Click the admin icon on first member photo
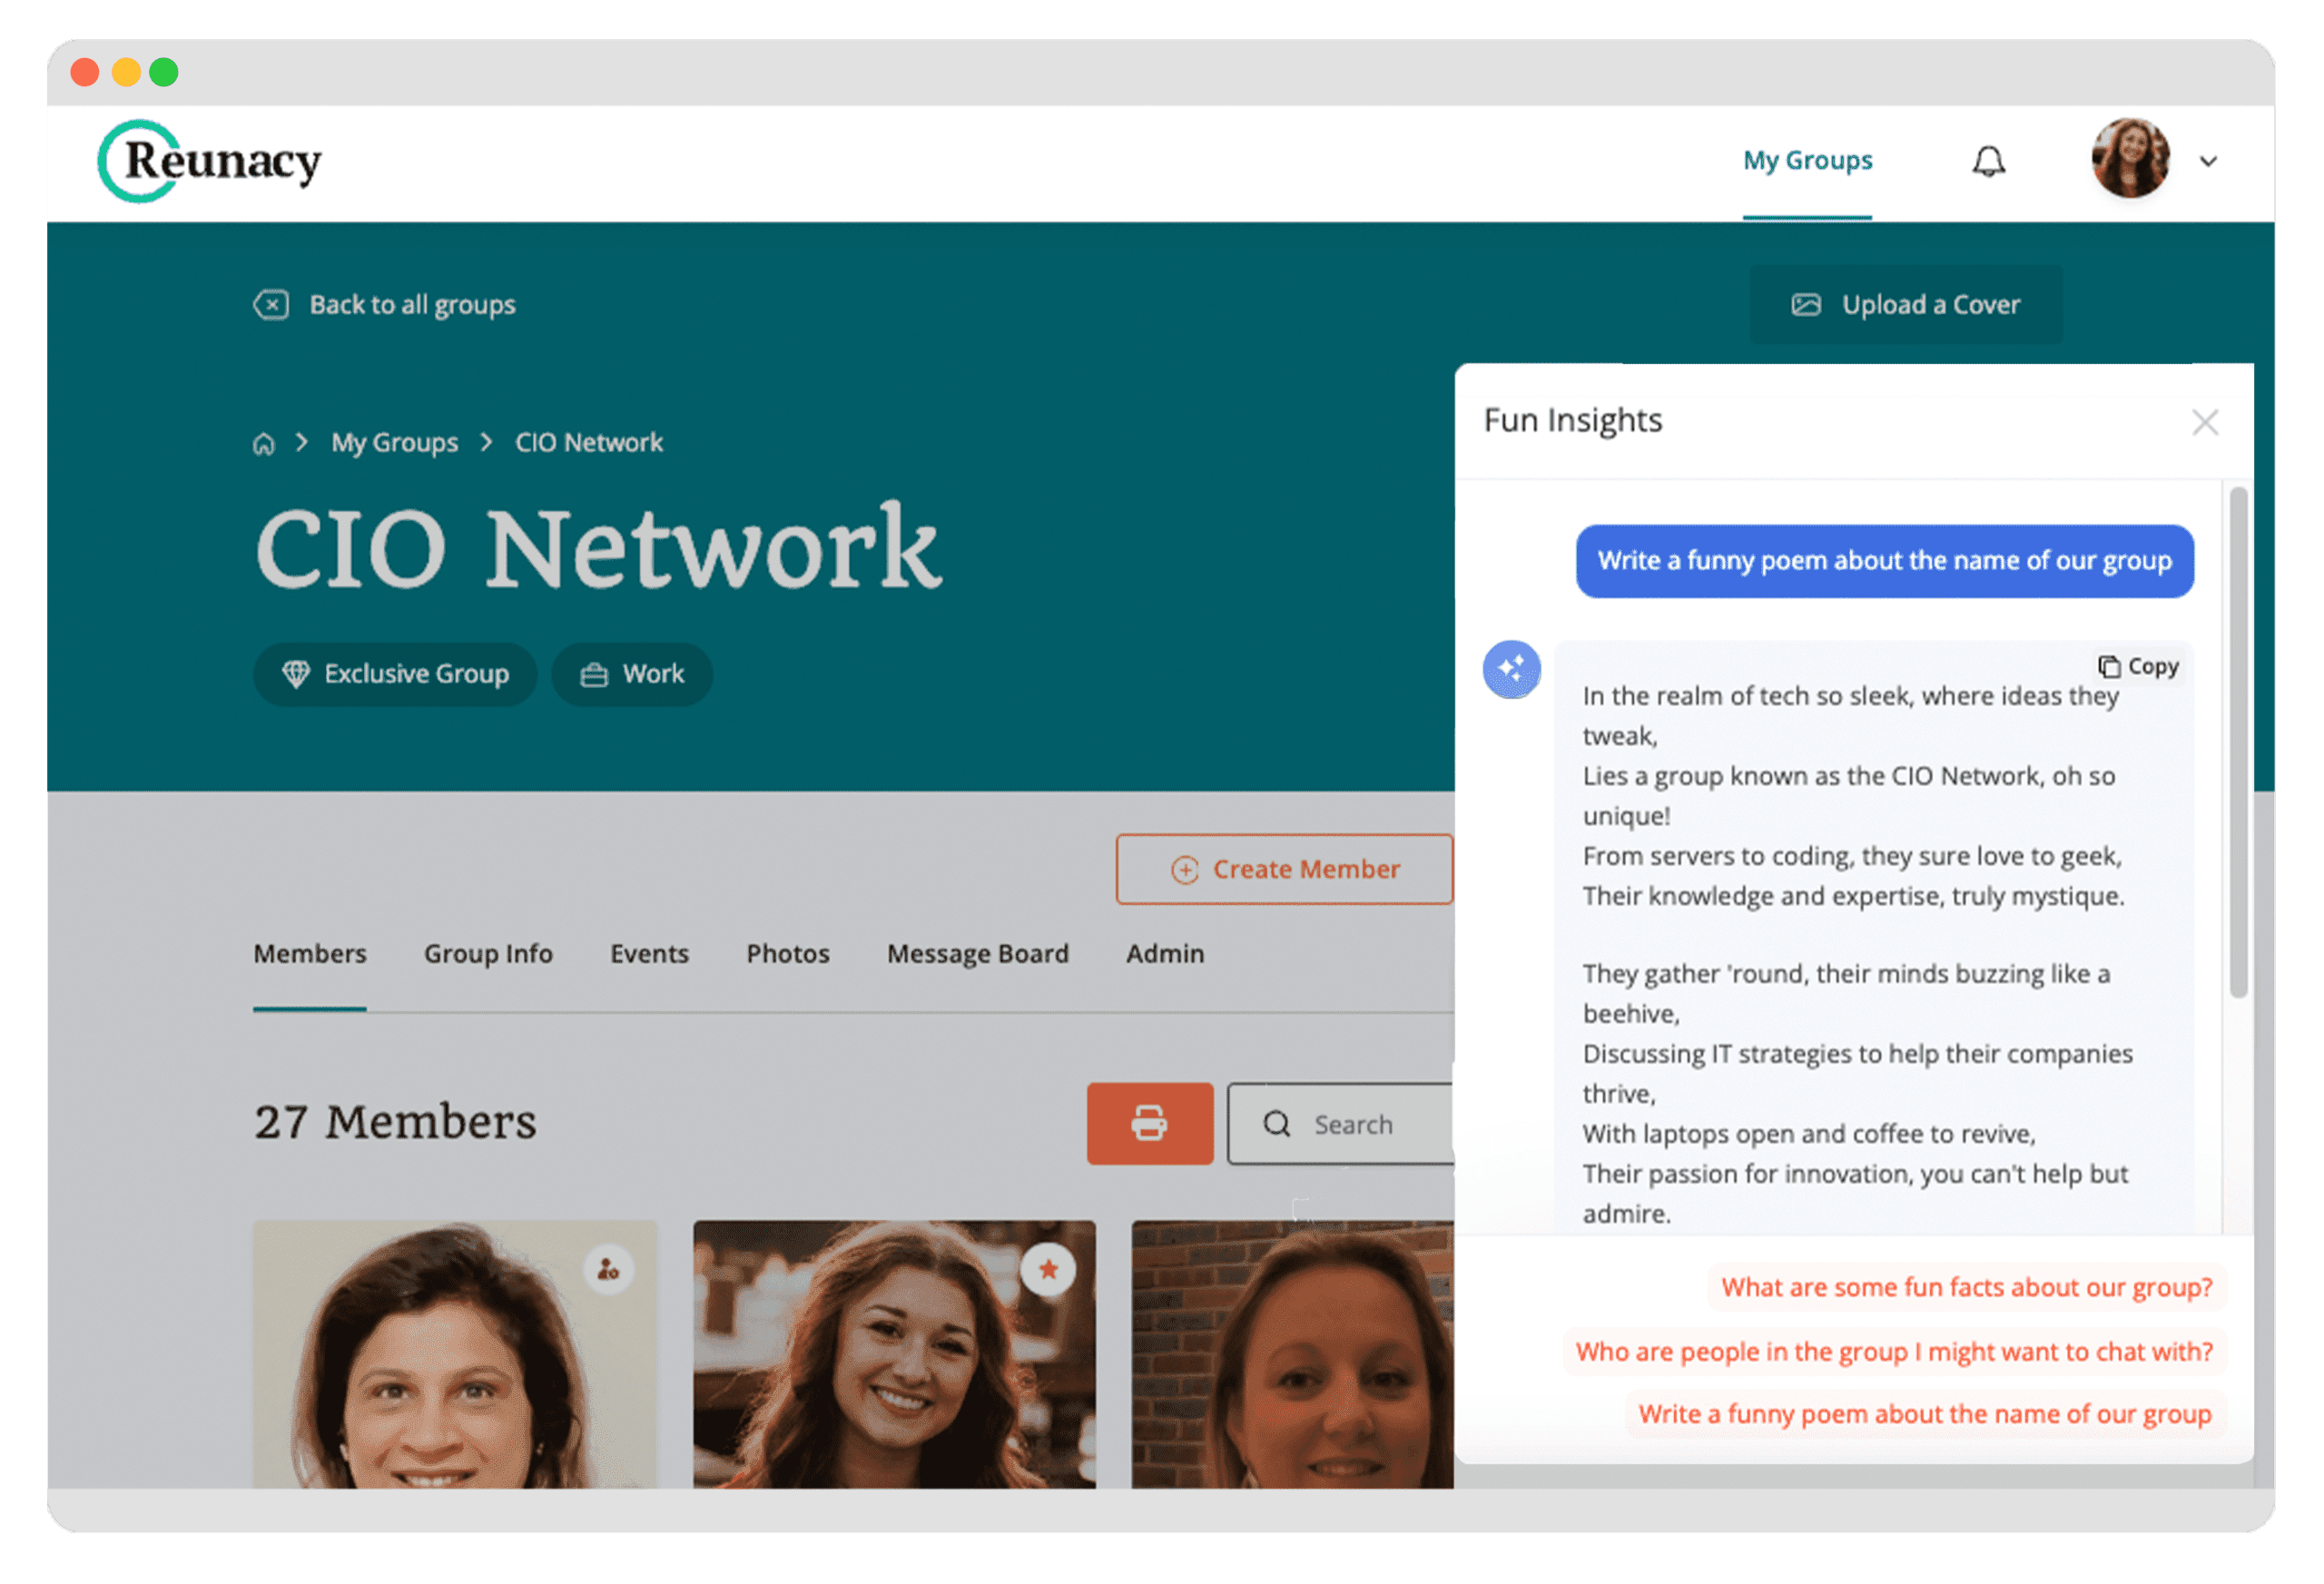Viewport: 2324px width, 1584px height. click(x=608, y=1270)
